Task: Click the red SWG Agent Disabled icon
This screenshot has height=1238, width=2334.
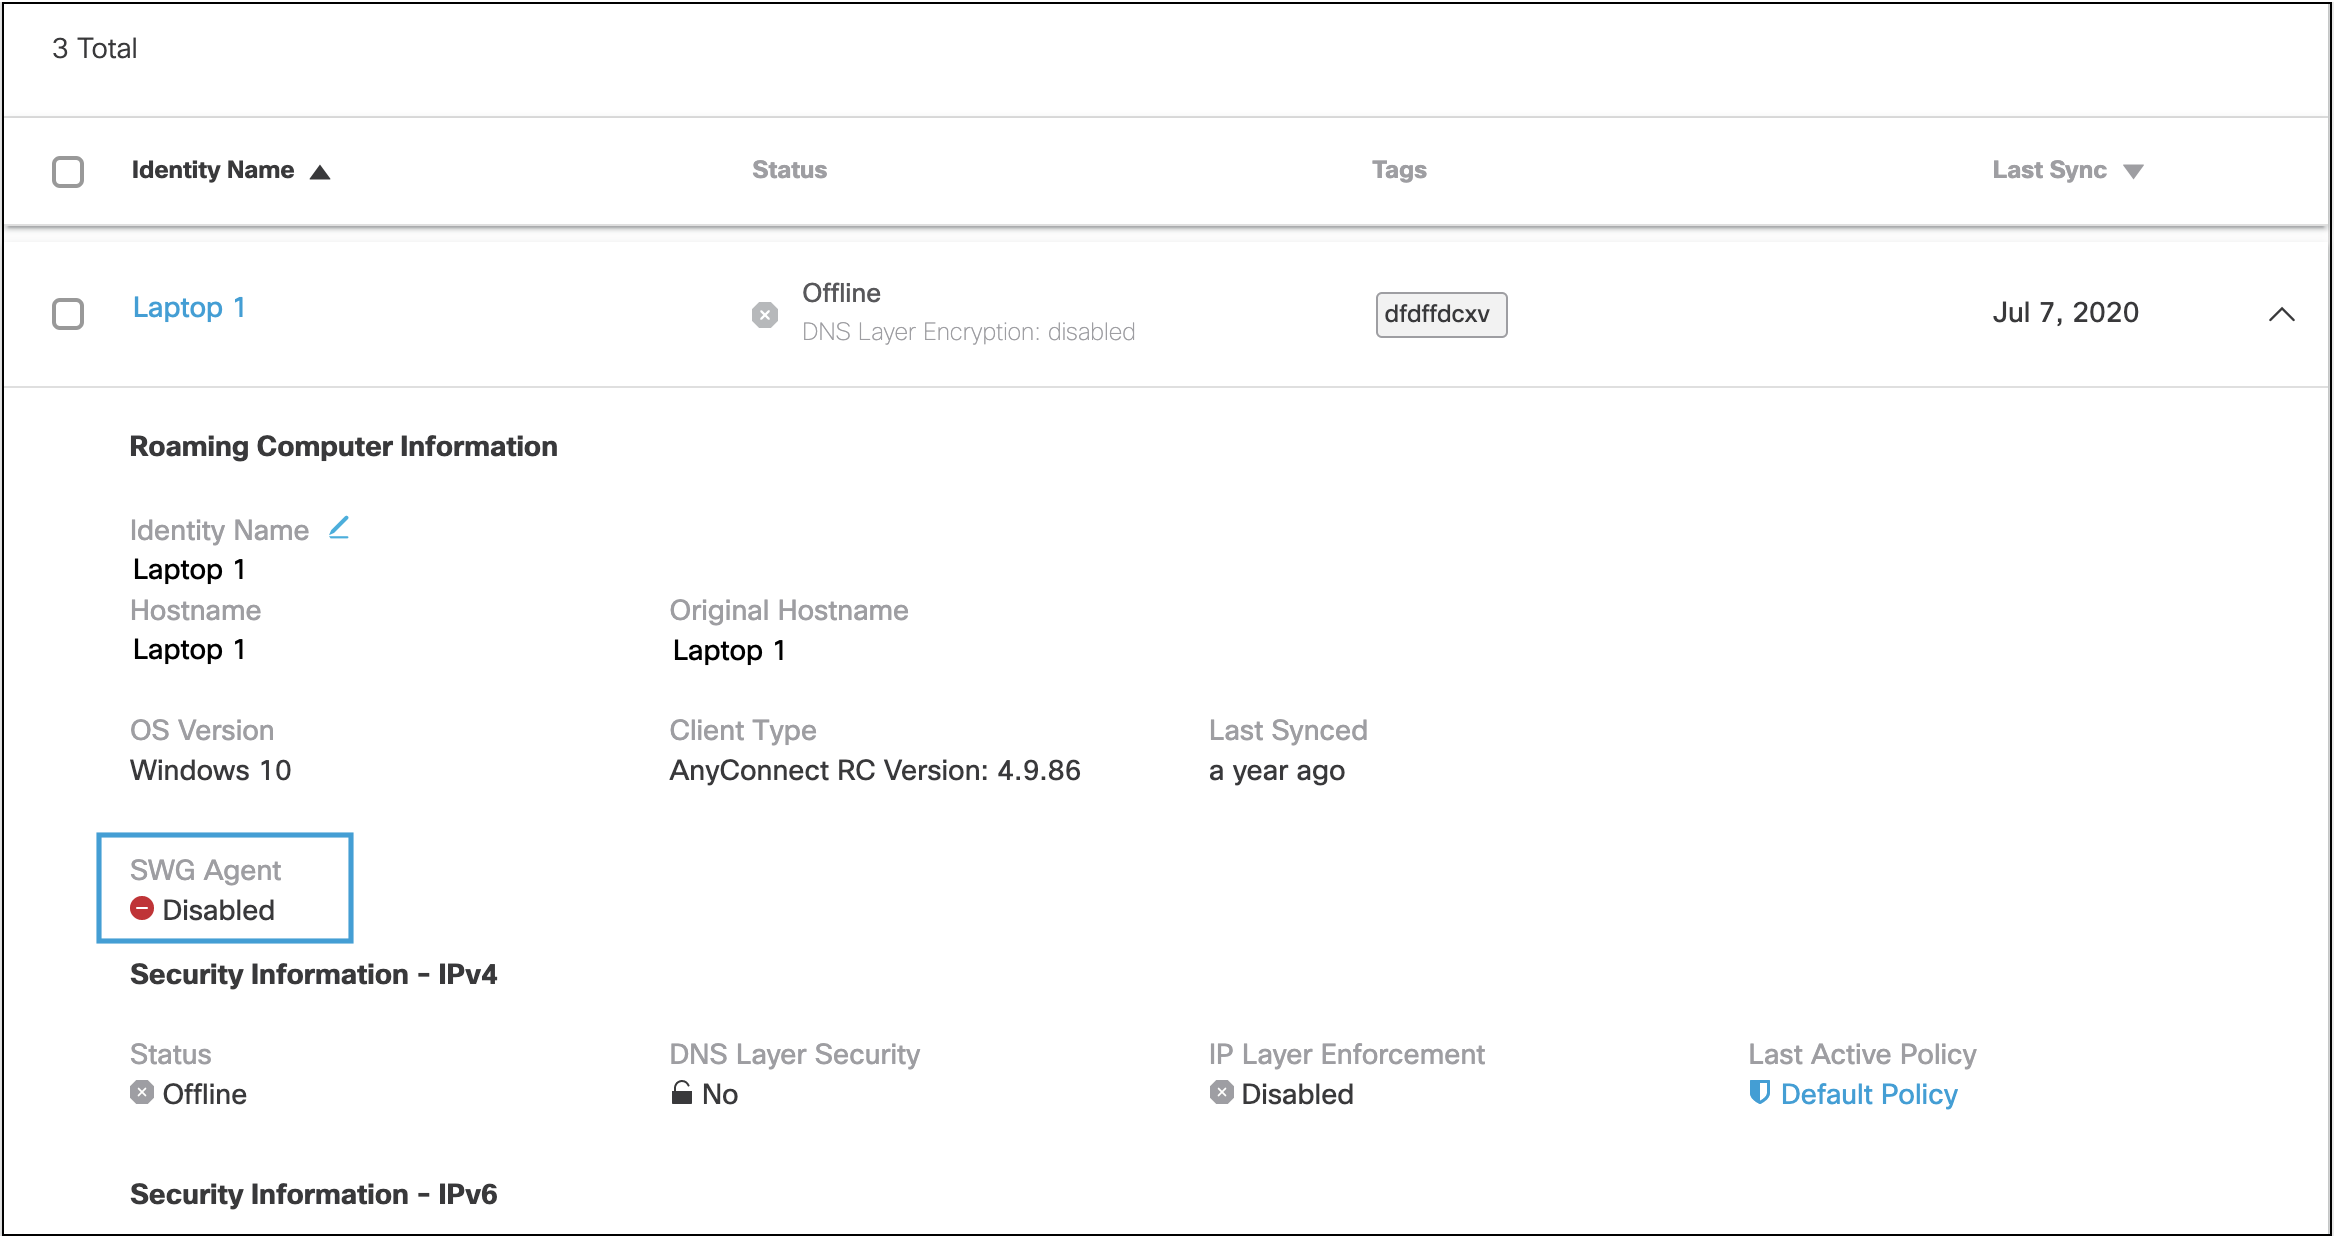Action: (x=142, y=908)
